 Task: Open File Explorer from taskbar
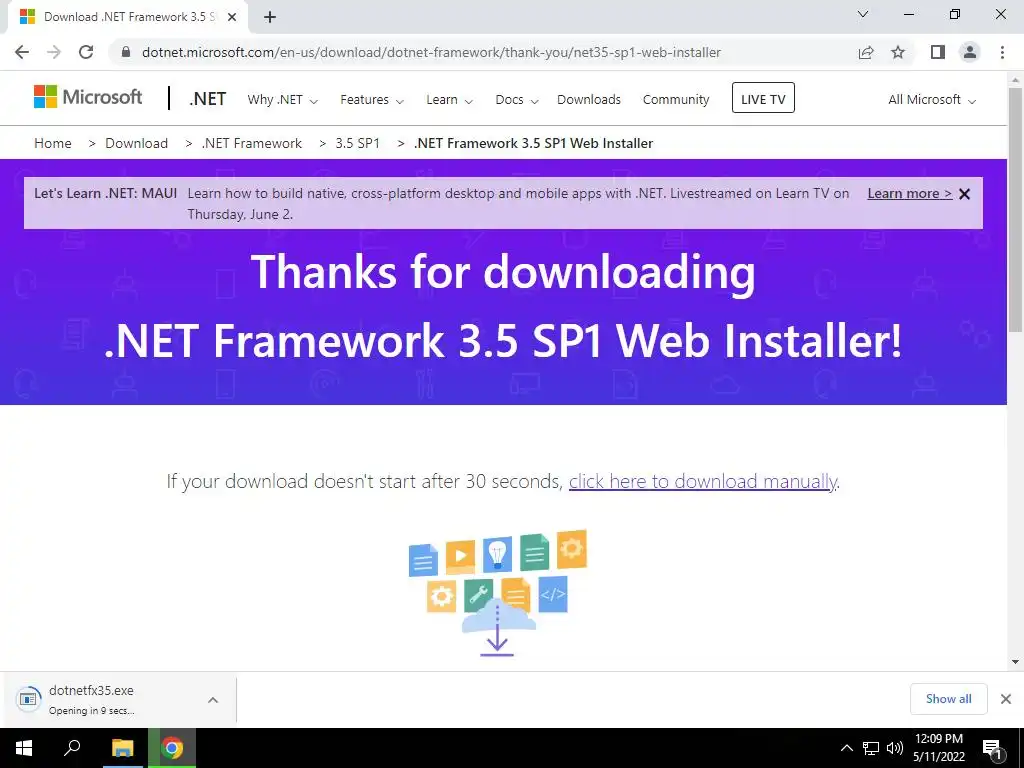tap(122, 748)
